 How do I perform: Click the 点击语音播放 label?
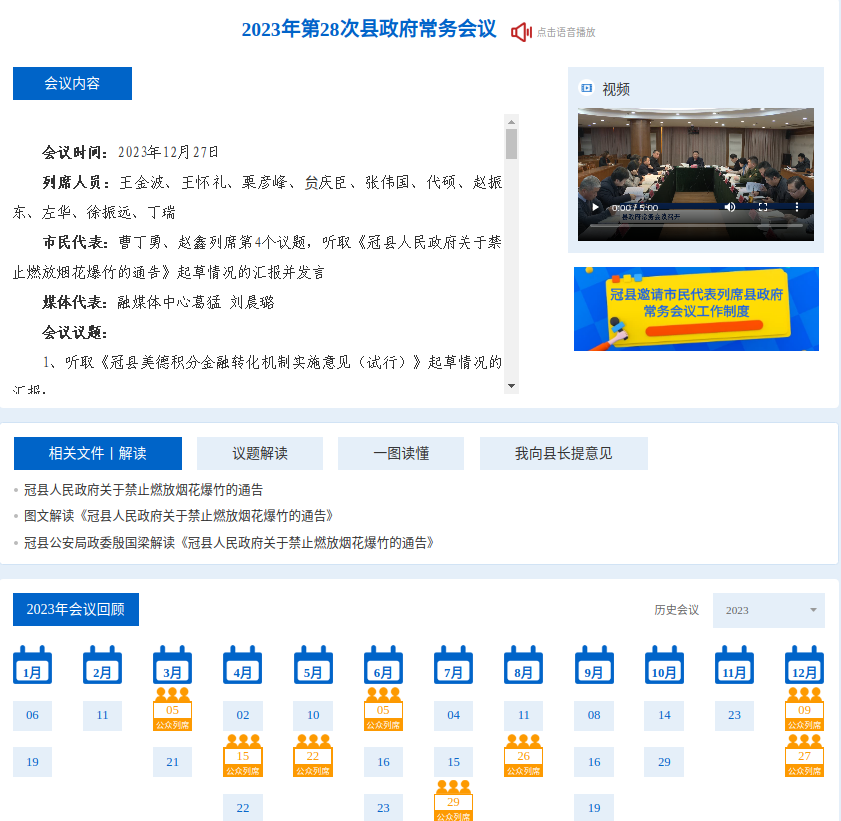click(x=566, y=32)
